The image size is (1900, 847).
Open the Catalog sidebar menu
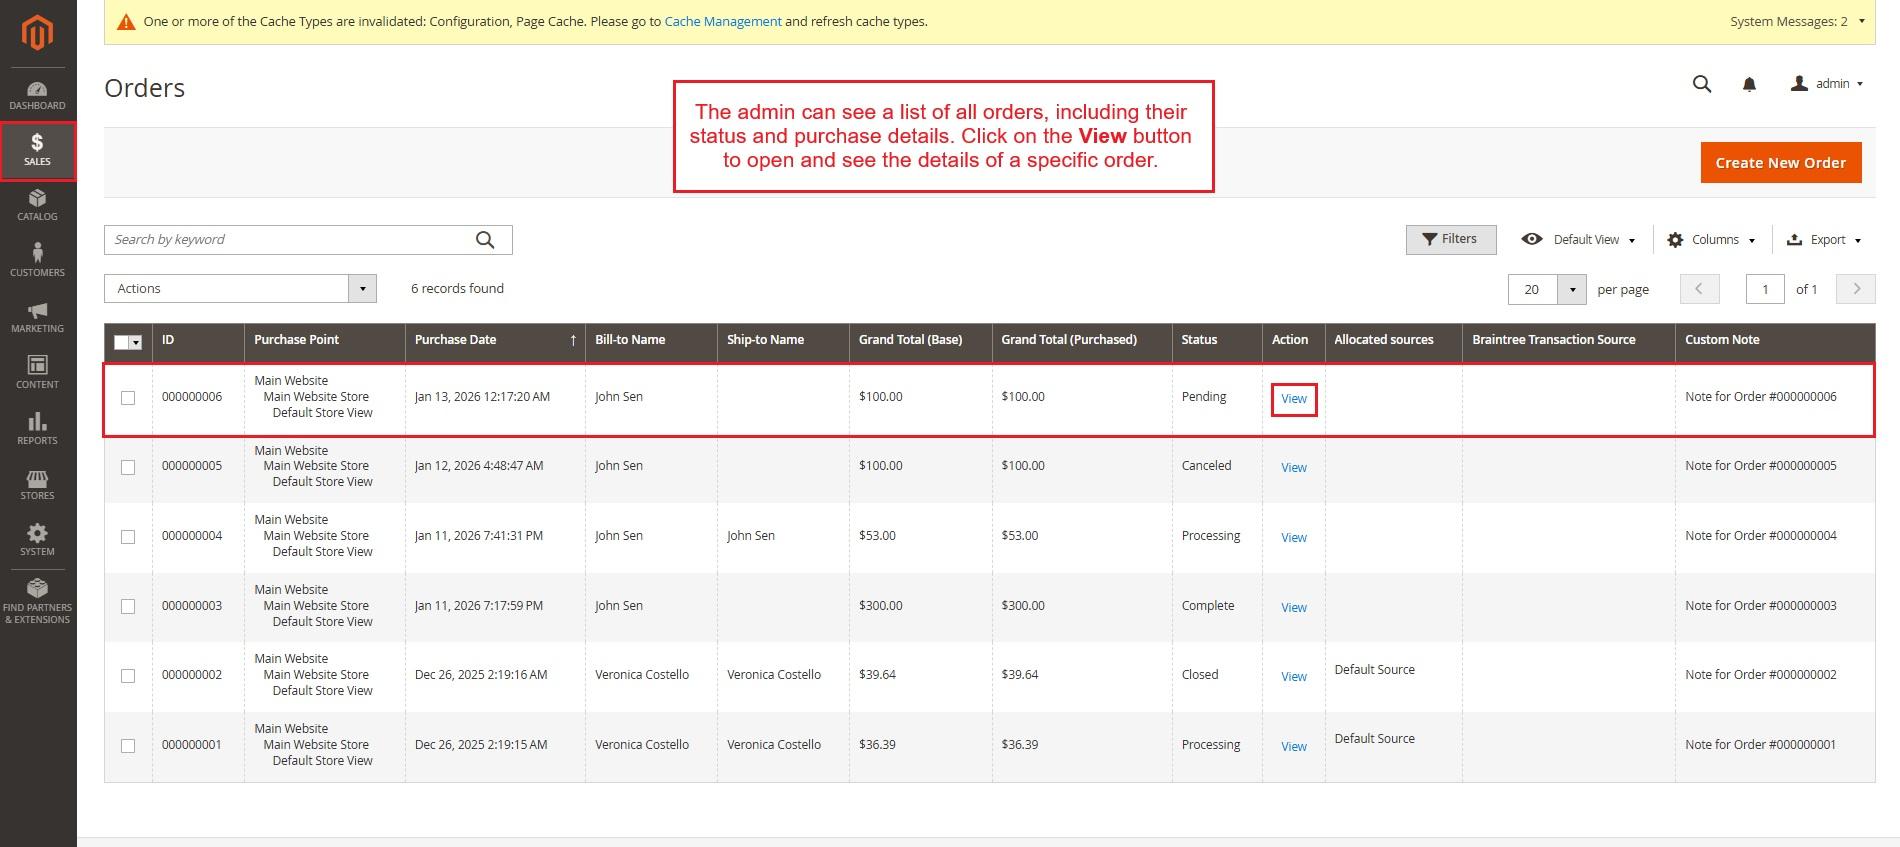click(x=37, y=205)
